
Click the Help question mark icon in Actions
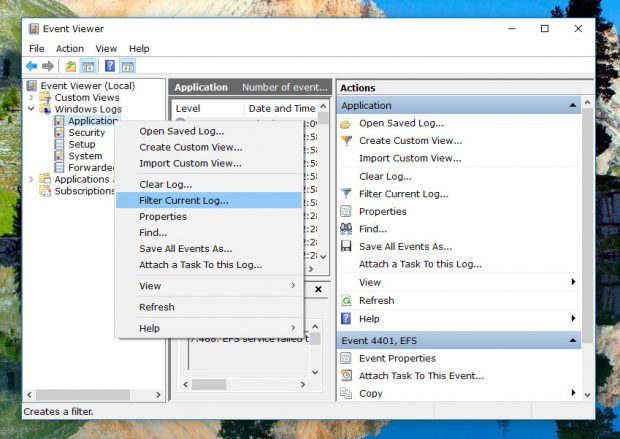pos(346,318)
